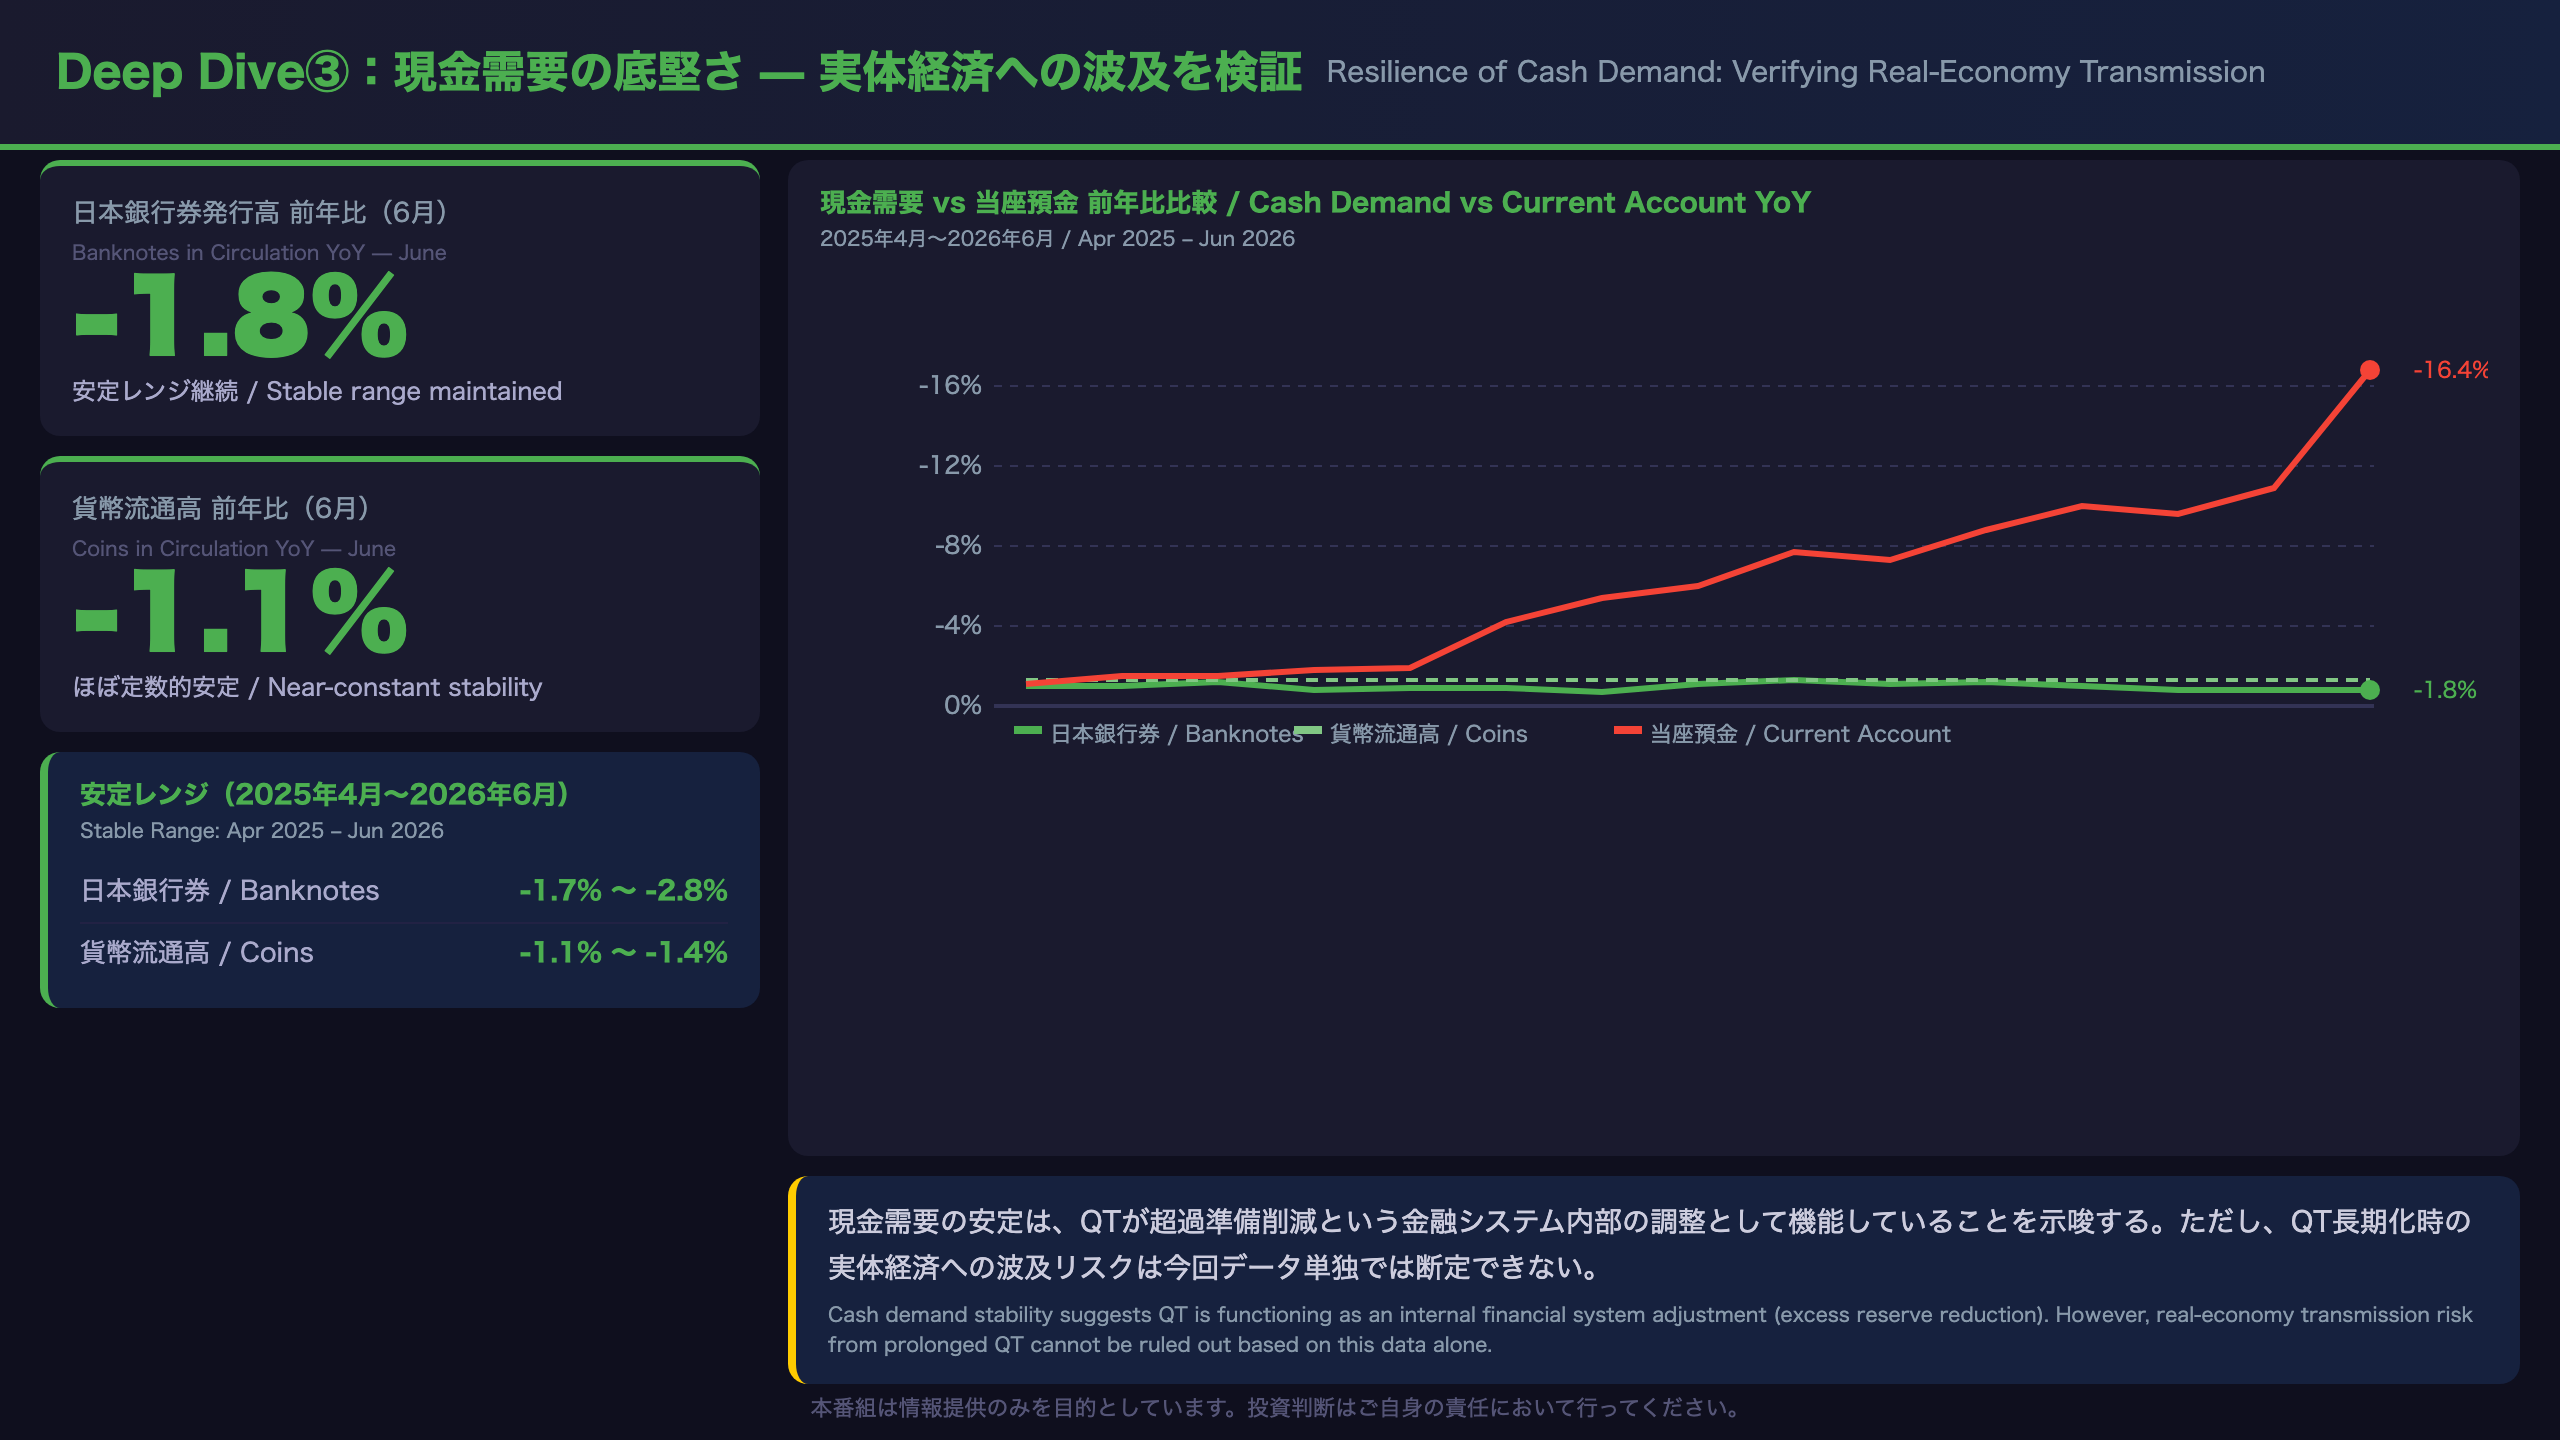Screen dimensions: 2560x1440
Task: Select 'ほぼ定数的安定 / Near-constant stability' caption
Action: click(x=307, y=687)
